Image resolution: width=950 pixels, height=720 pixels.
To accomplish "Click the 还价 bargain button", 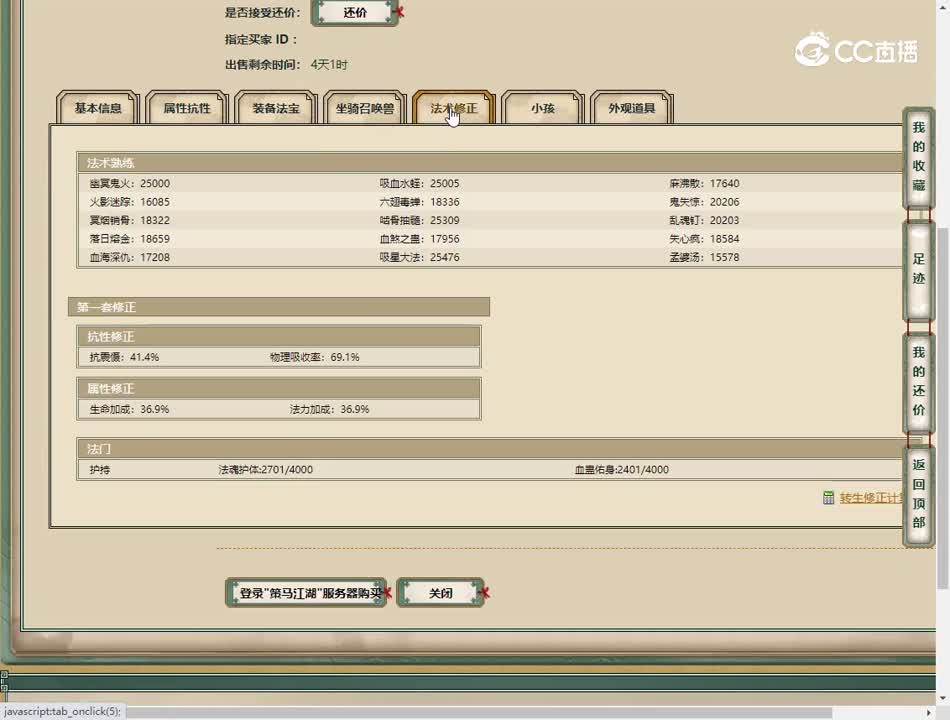I will point(355,12).
